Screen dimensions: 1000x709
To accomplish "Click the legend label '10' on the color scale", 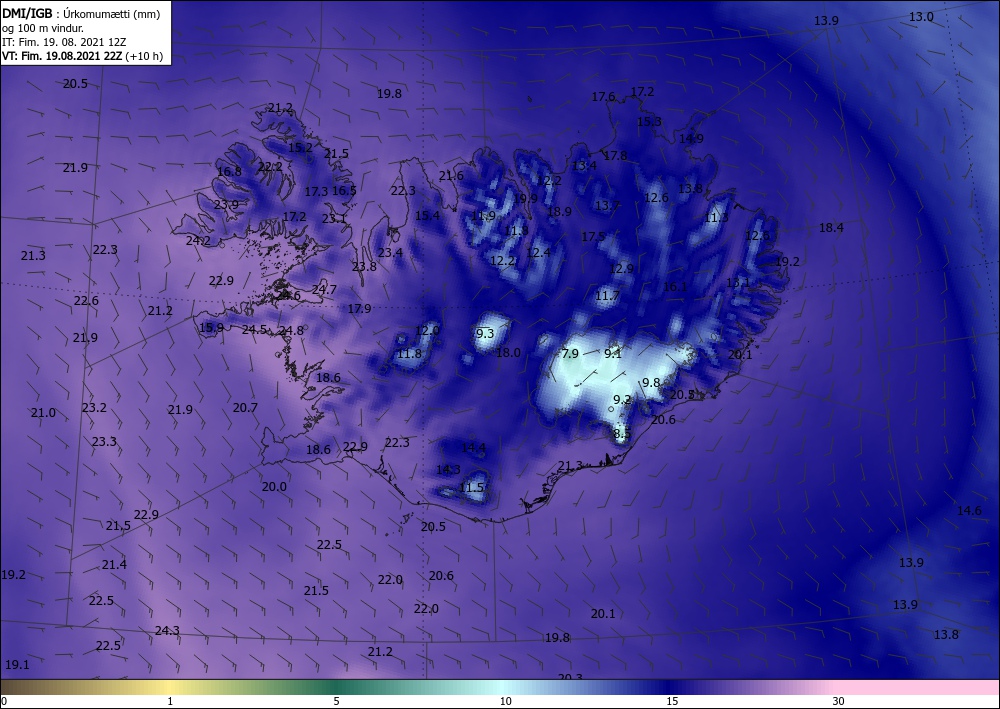I will (505, 701).
